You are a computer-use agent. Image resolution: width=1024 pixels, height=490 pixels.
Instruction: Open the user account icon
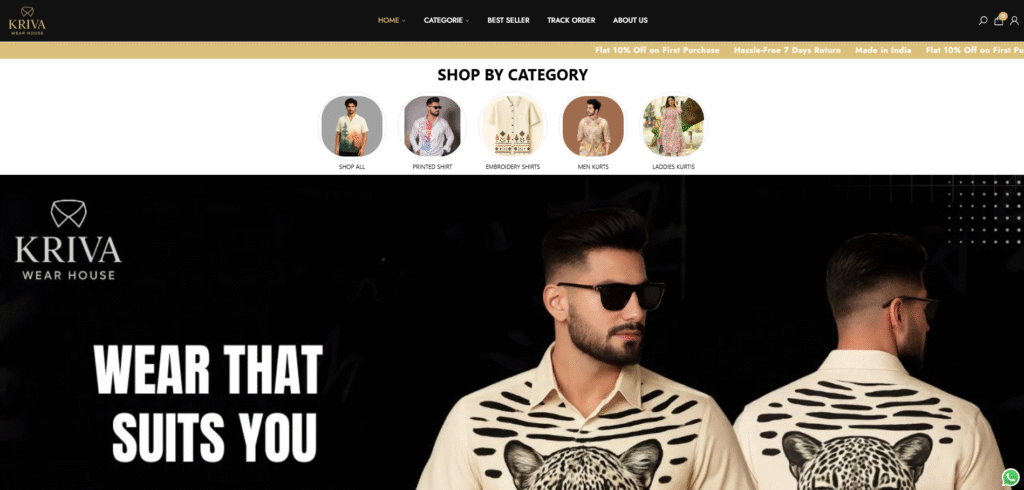pos(1014,20)
